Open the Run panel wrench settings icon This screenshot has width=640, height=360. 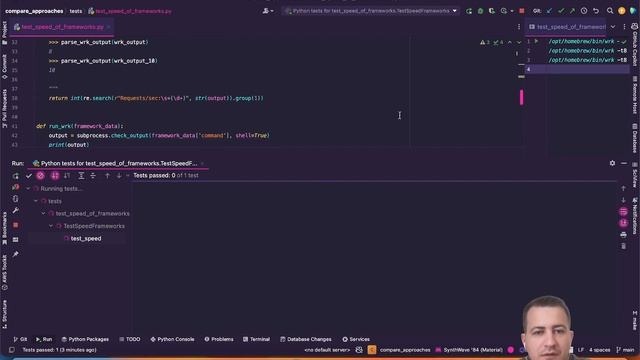pos(16,211)
